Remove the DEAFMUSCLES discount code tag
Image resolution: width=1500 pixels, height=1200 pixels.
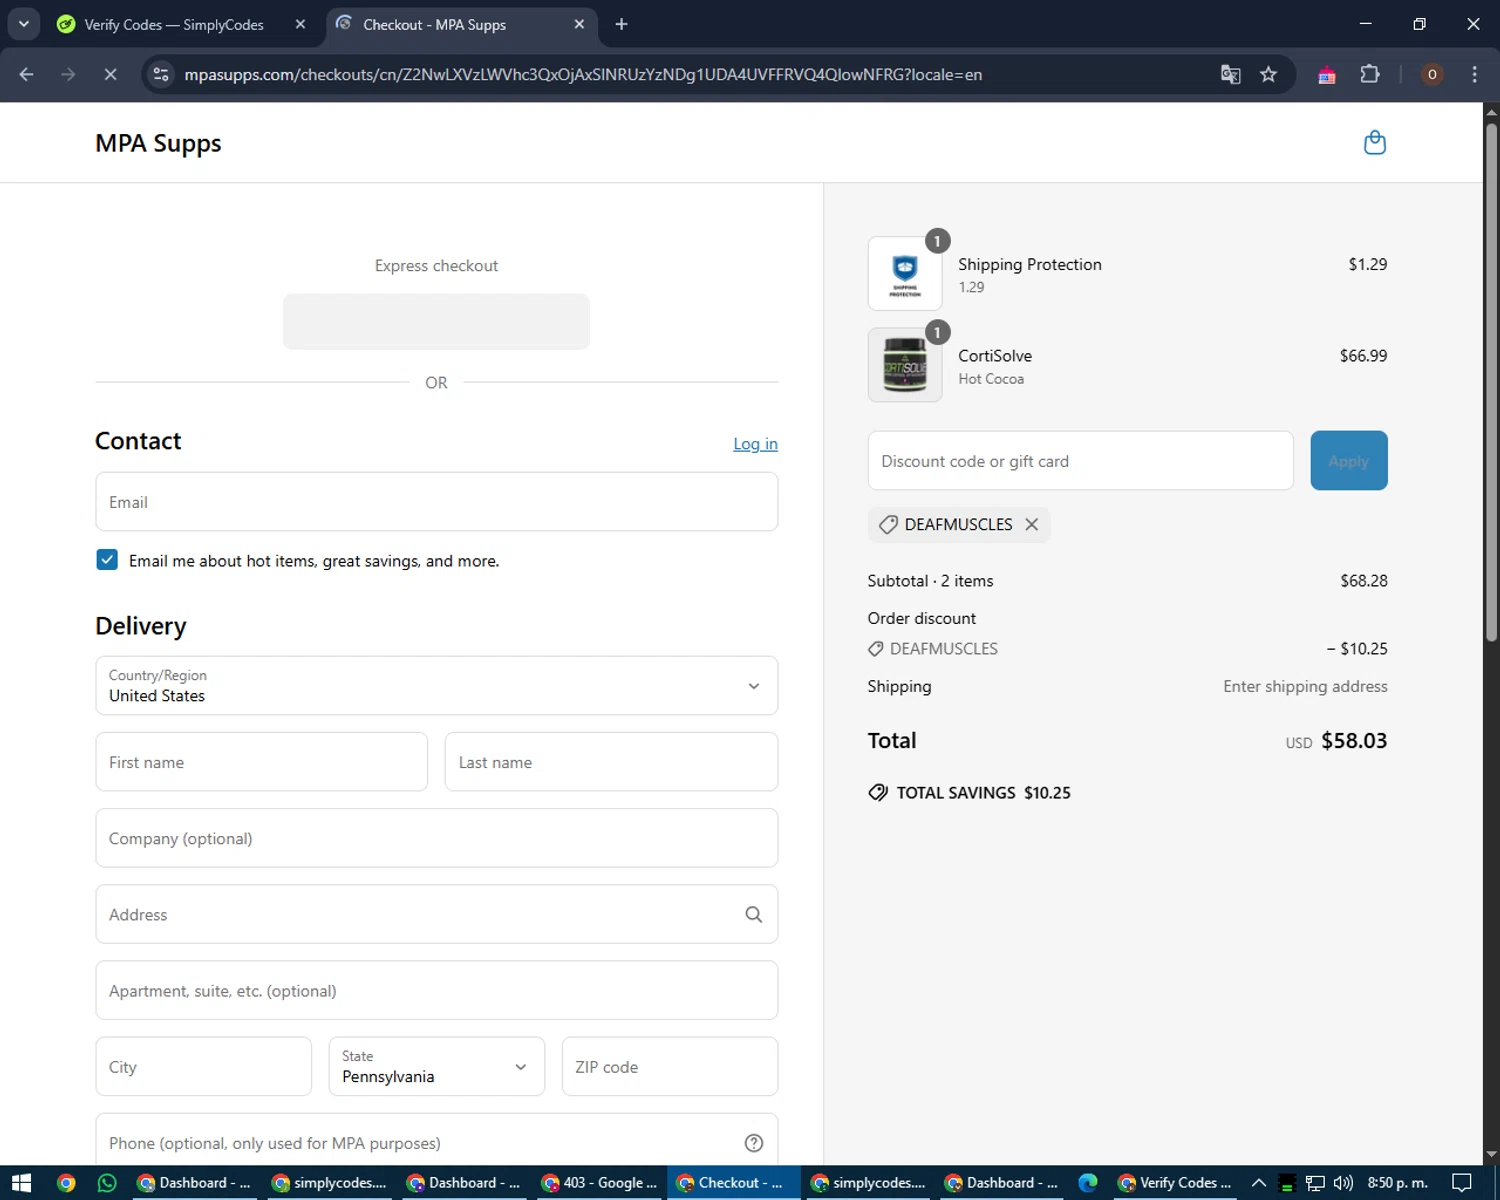[1031, 524]
